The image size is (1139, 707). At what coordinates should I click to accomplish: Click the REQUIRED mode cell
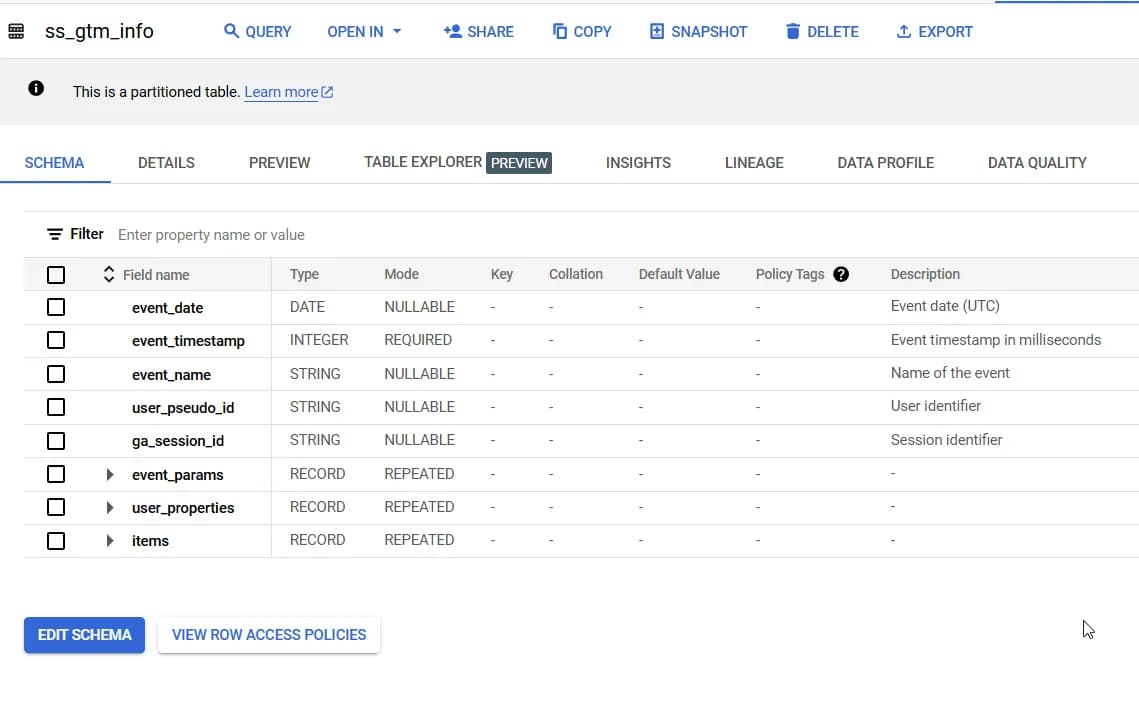point(418,339)
